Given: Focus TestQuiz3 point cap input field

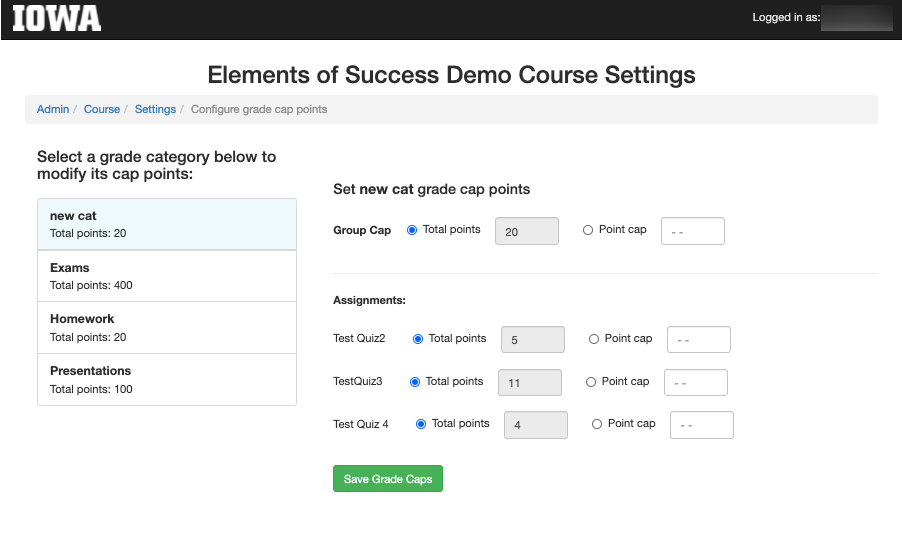Looking at the screenshot, I should [696, 383].
